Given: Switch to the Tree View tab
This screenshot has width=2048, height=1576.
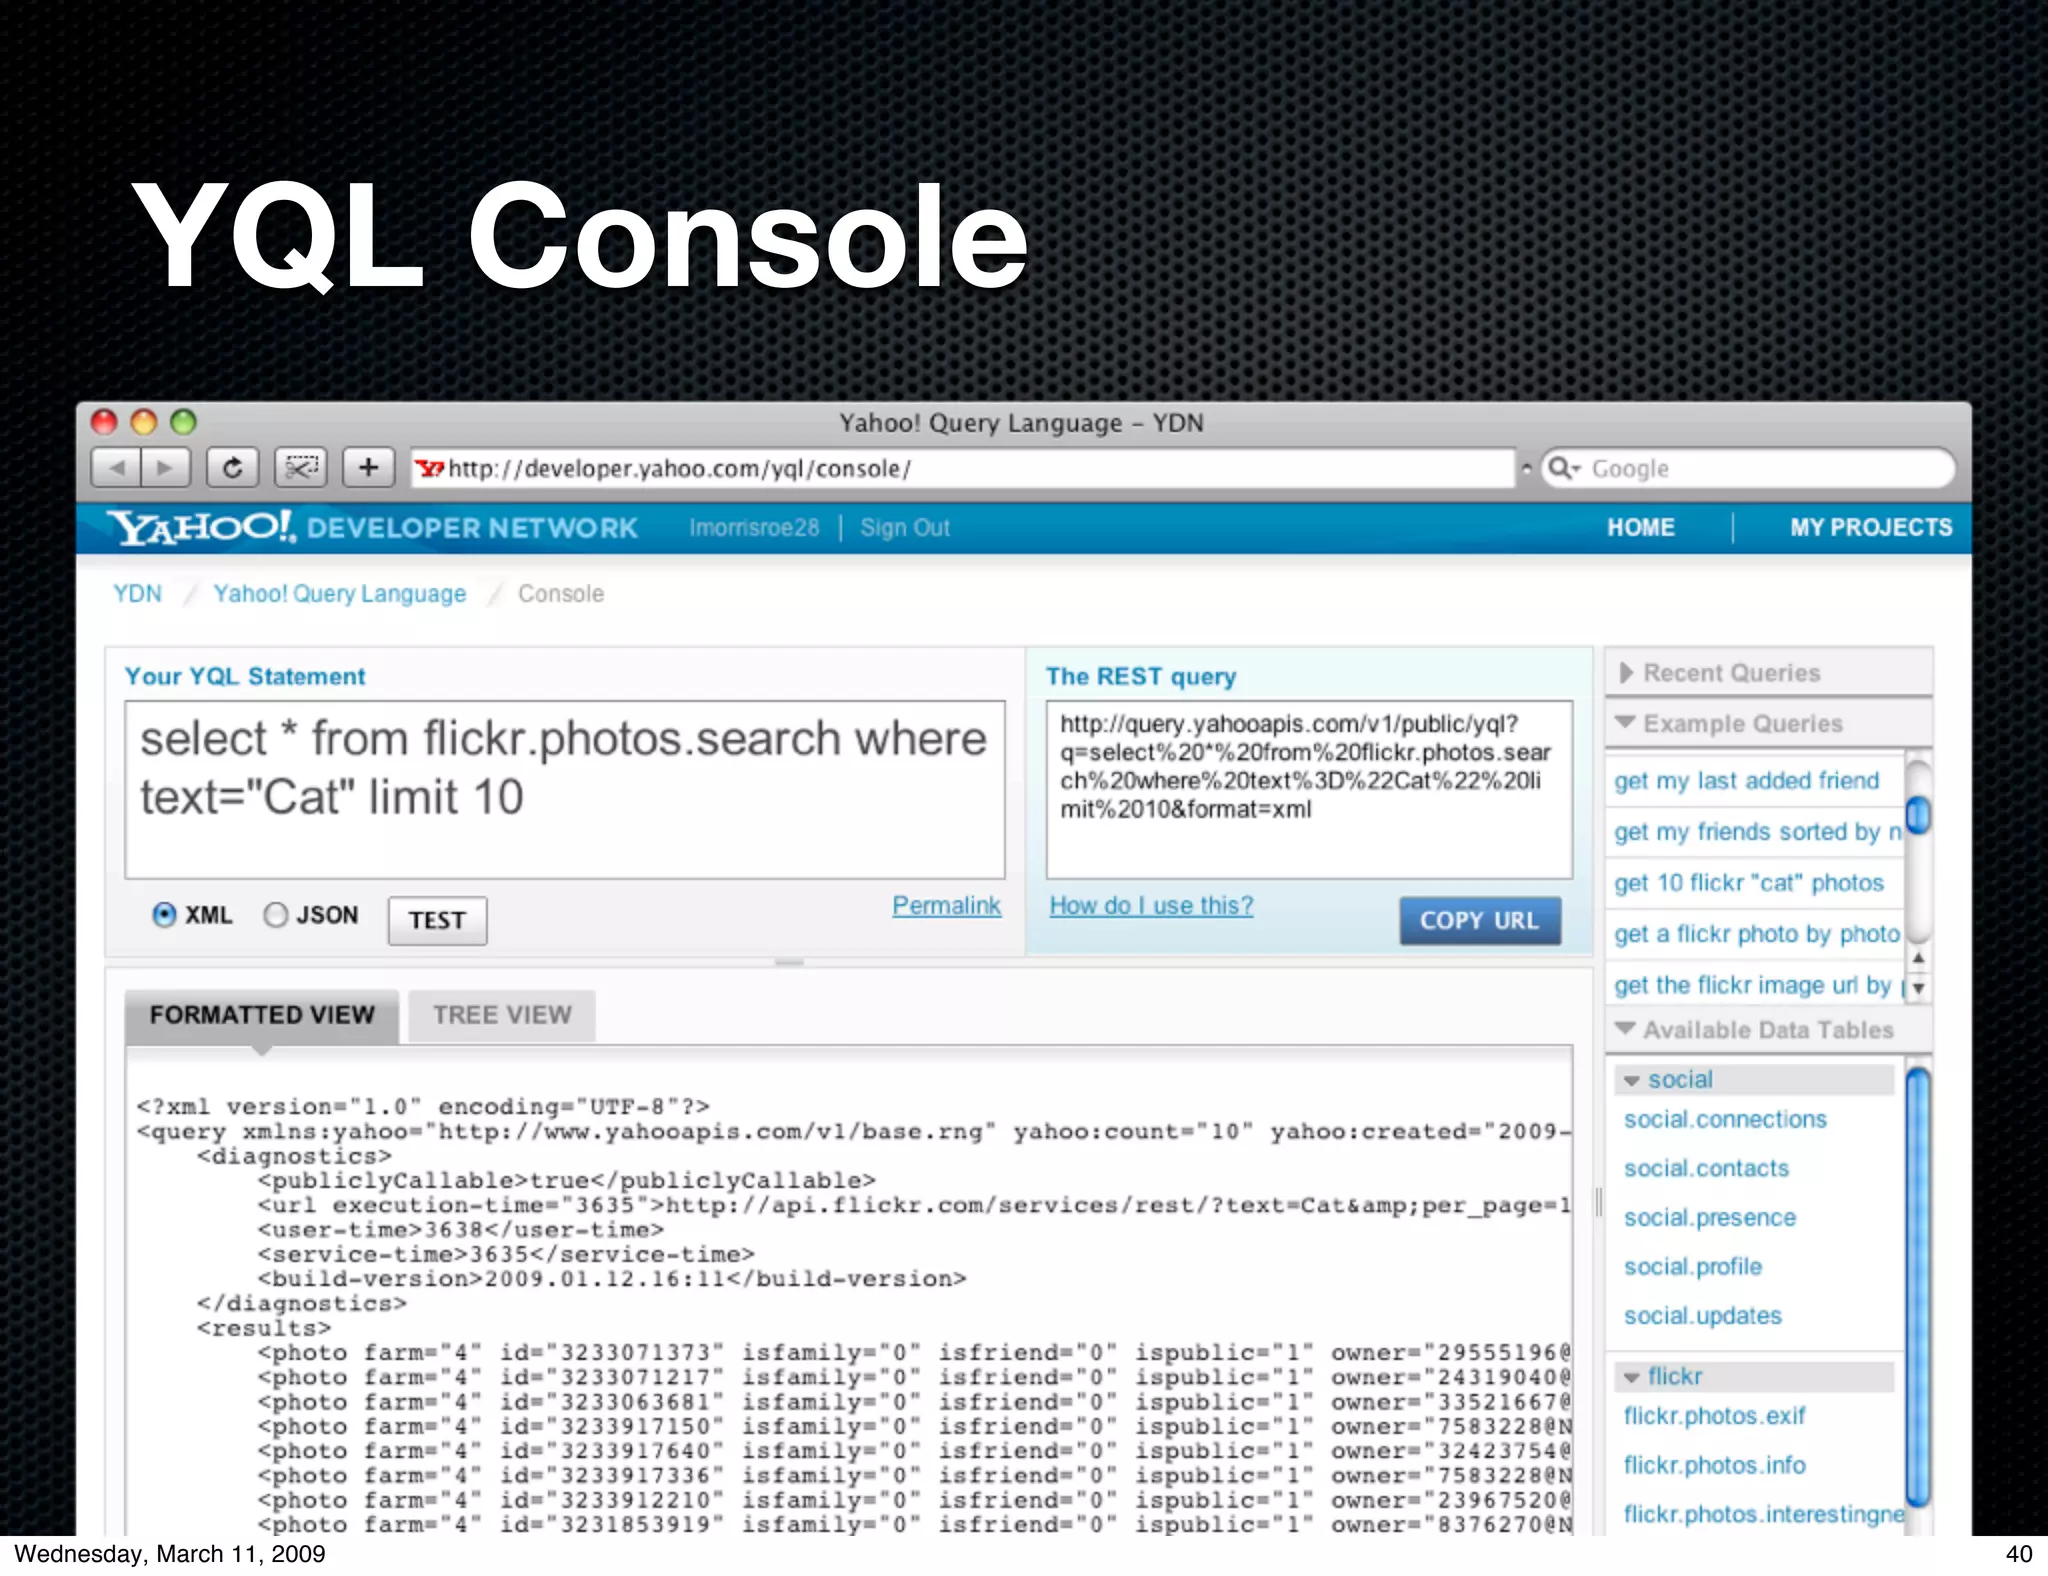Looking at the screenshot, I should pyautogui.click(x=502, y=1015).
